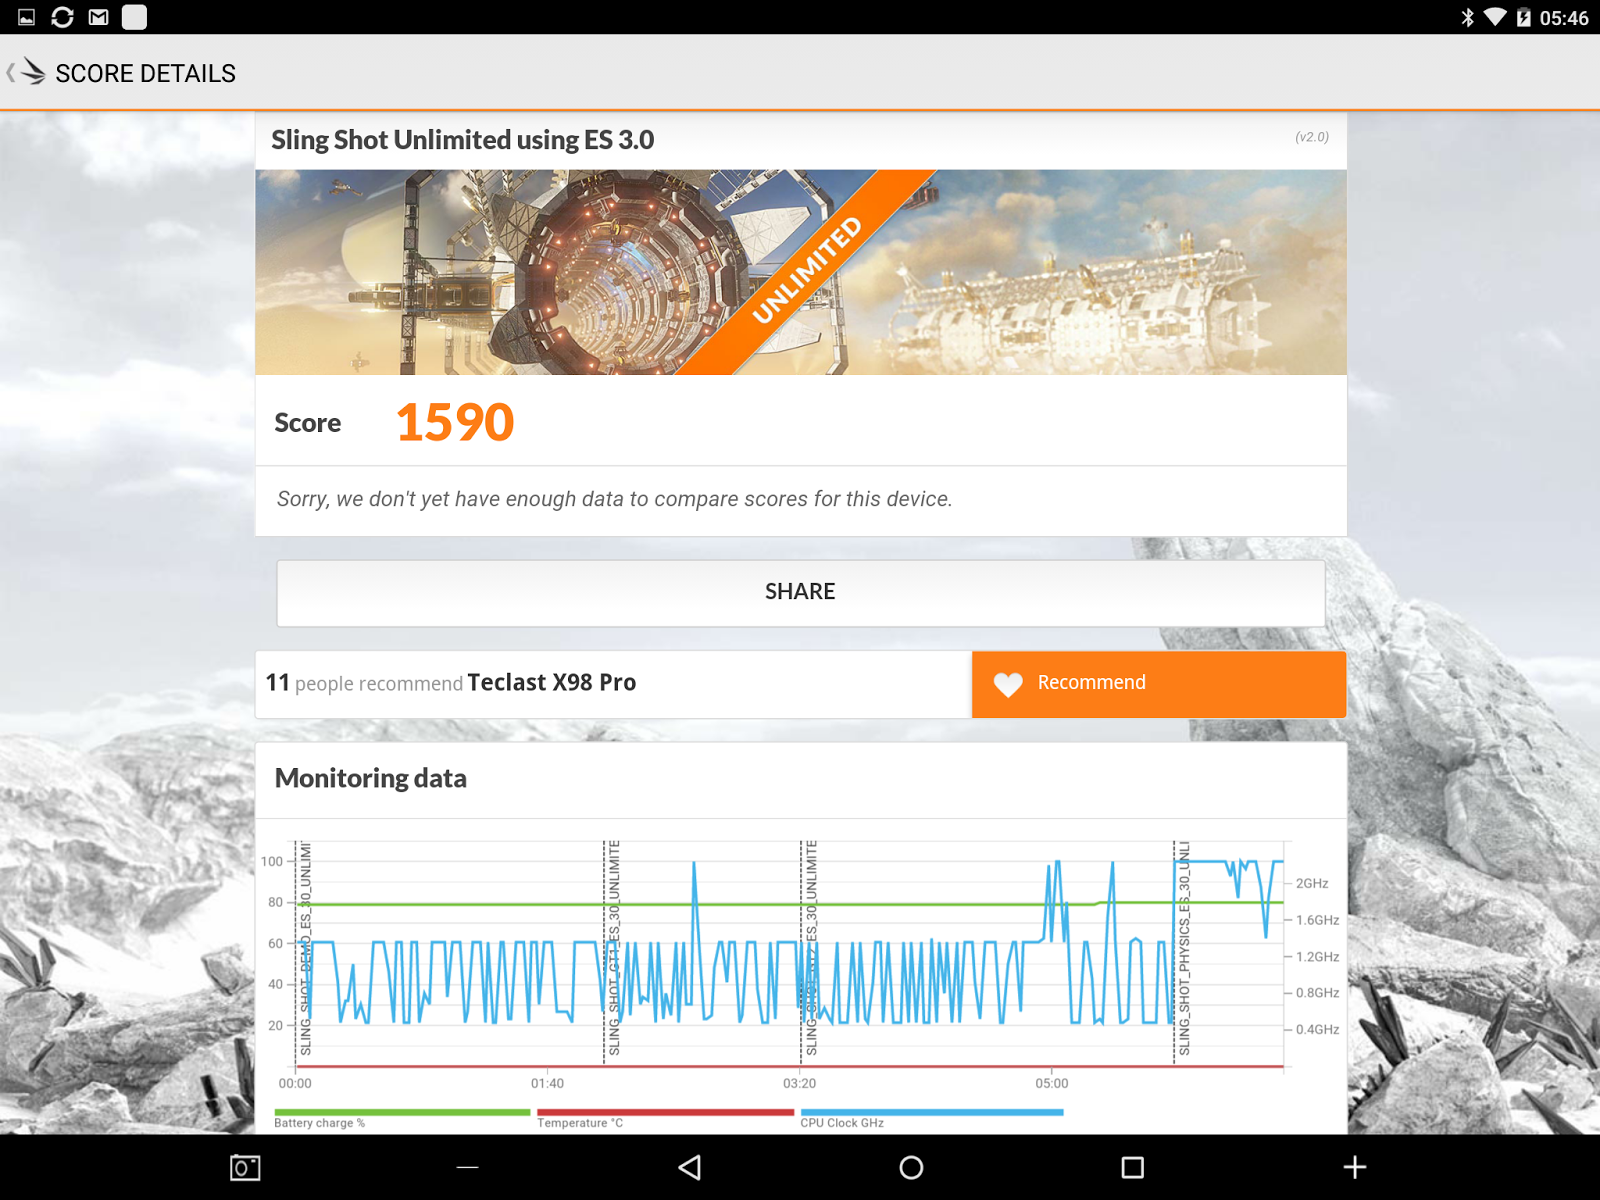Image resolution: width=1600 pixels, height=1200 pixels.
Task: Tap the Sling Shot Unlimited using ES 3.0 heading
Action: tap(463, 140)
